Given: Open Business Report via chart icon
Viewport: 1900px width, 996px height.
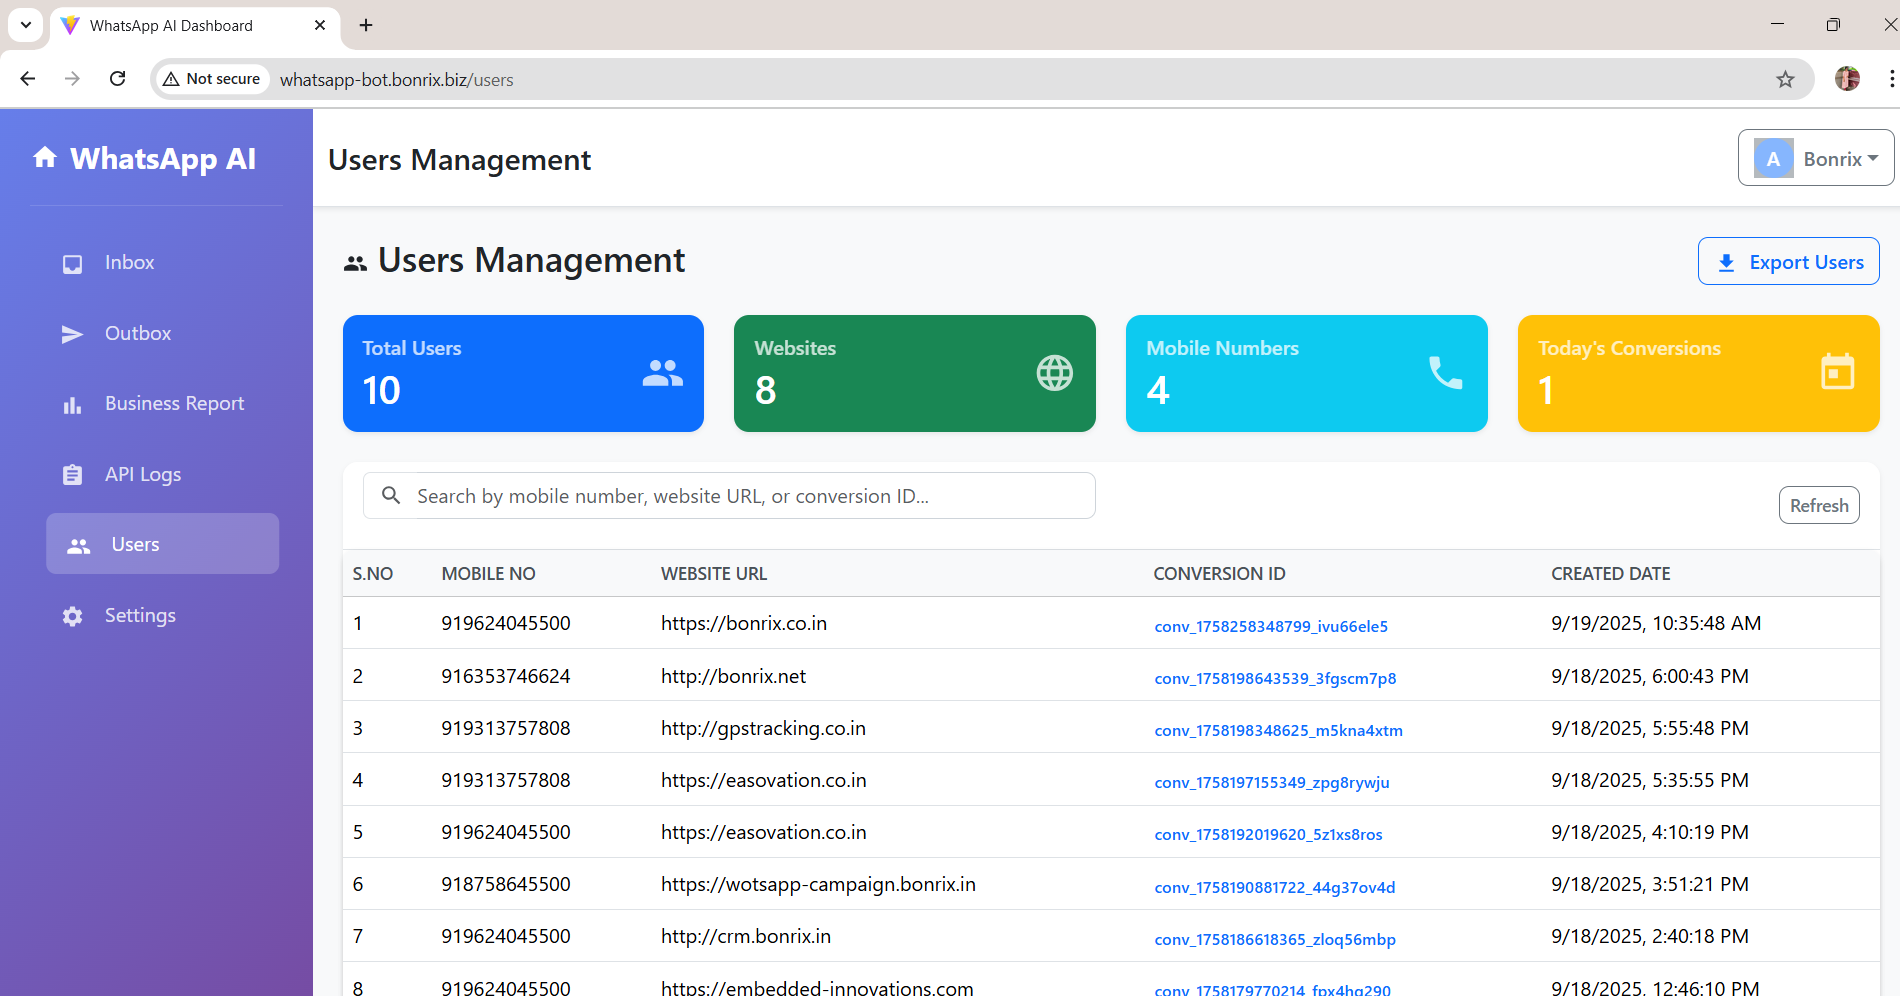Looking at the screenshot, I should coord(71,404).
